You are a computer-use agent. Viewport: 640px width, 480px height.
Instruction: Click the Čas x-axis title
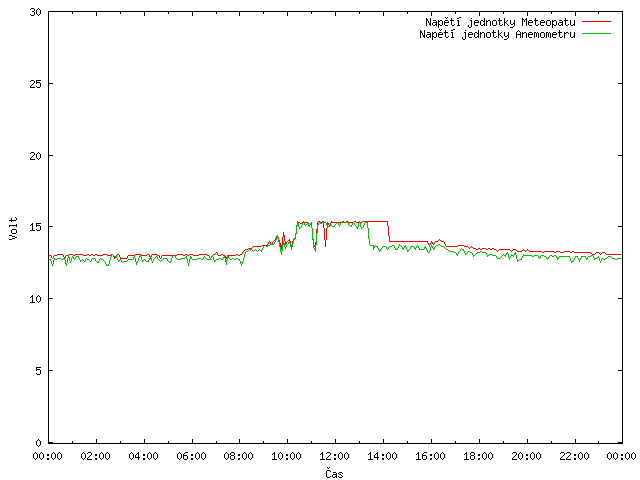click(x=334, y=473)
